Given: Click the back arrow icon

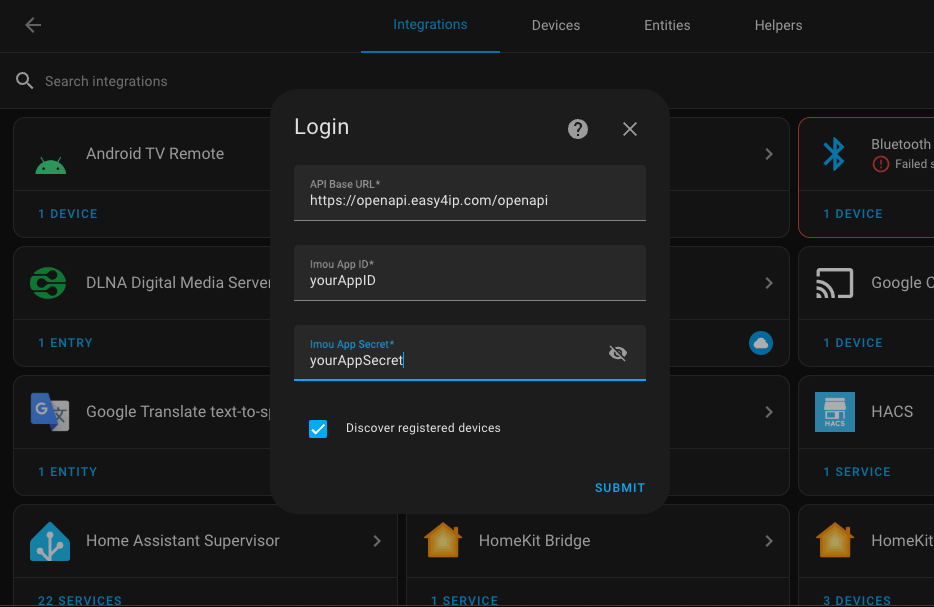Looking at the screenshot, I should tap(33, 25).
